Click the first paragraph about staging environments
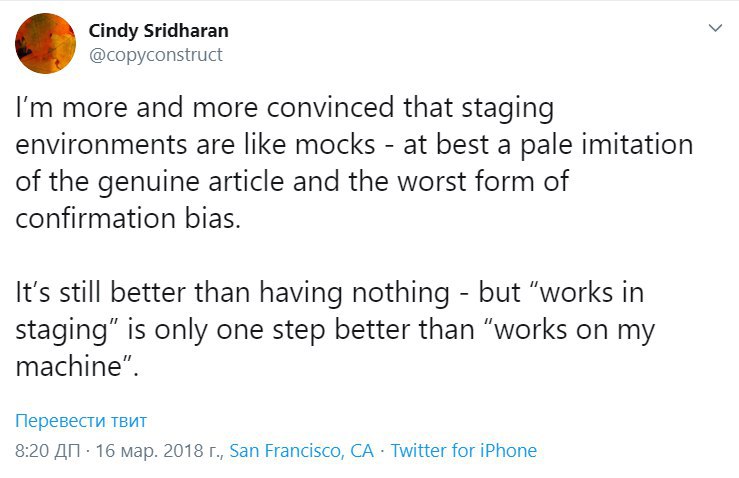 coord(354,163)
